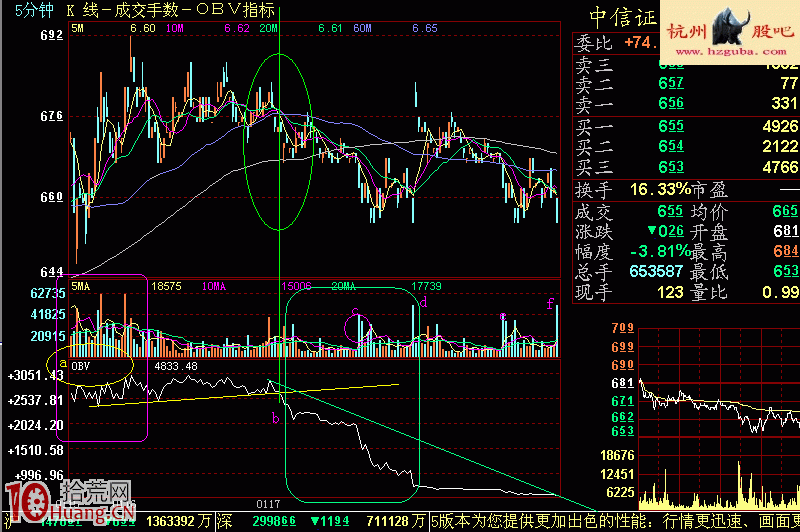The image size is (800, 532).
Task: Click the 20MA volume value 17739
Action: coord(427,286)
